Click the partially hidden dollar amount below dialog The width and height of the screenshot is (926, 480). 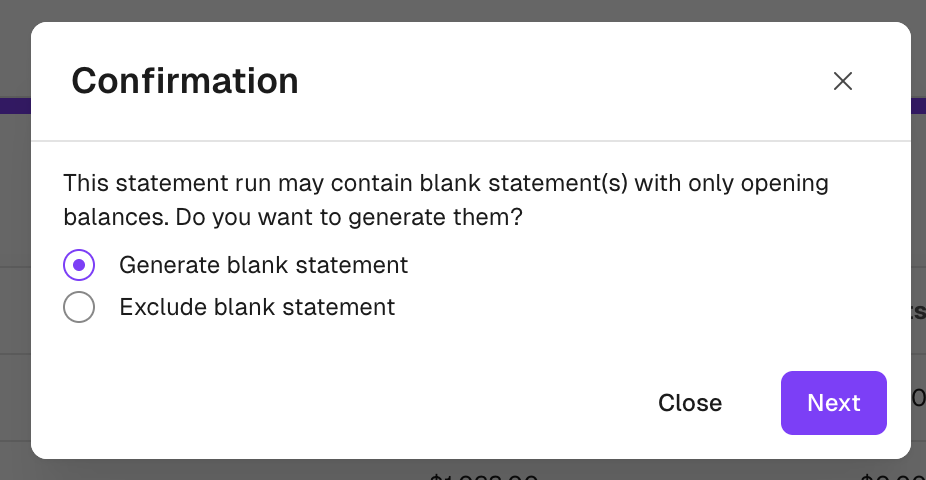click(484, 474)
